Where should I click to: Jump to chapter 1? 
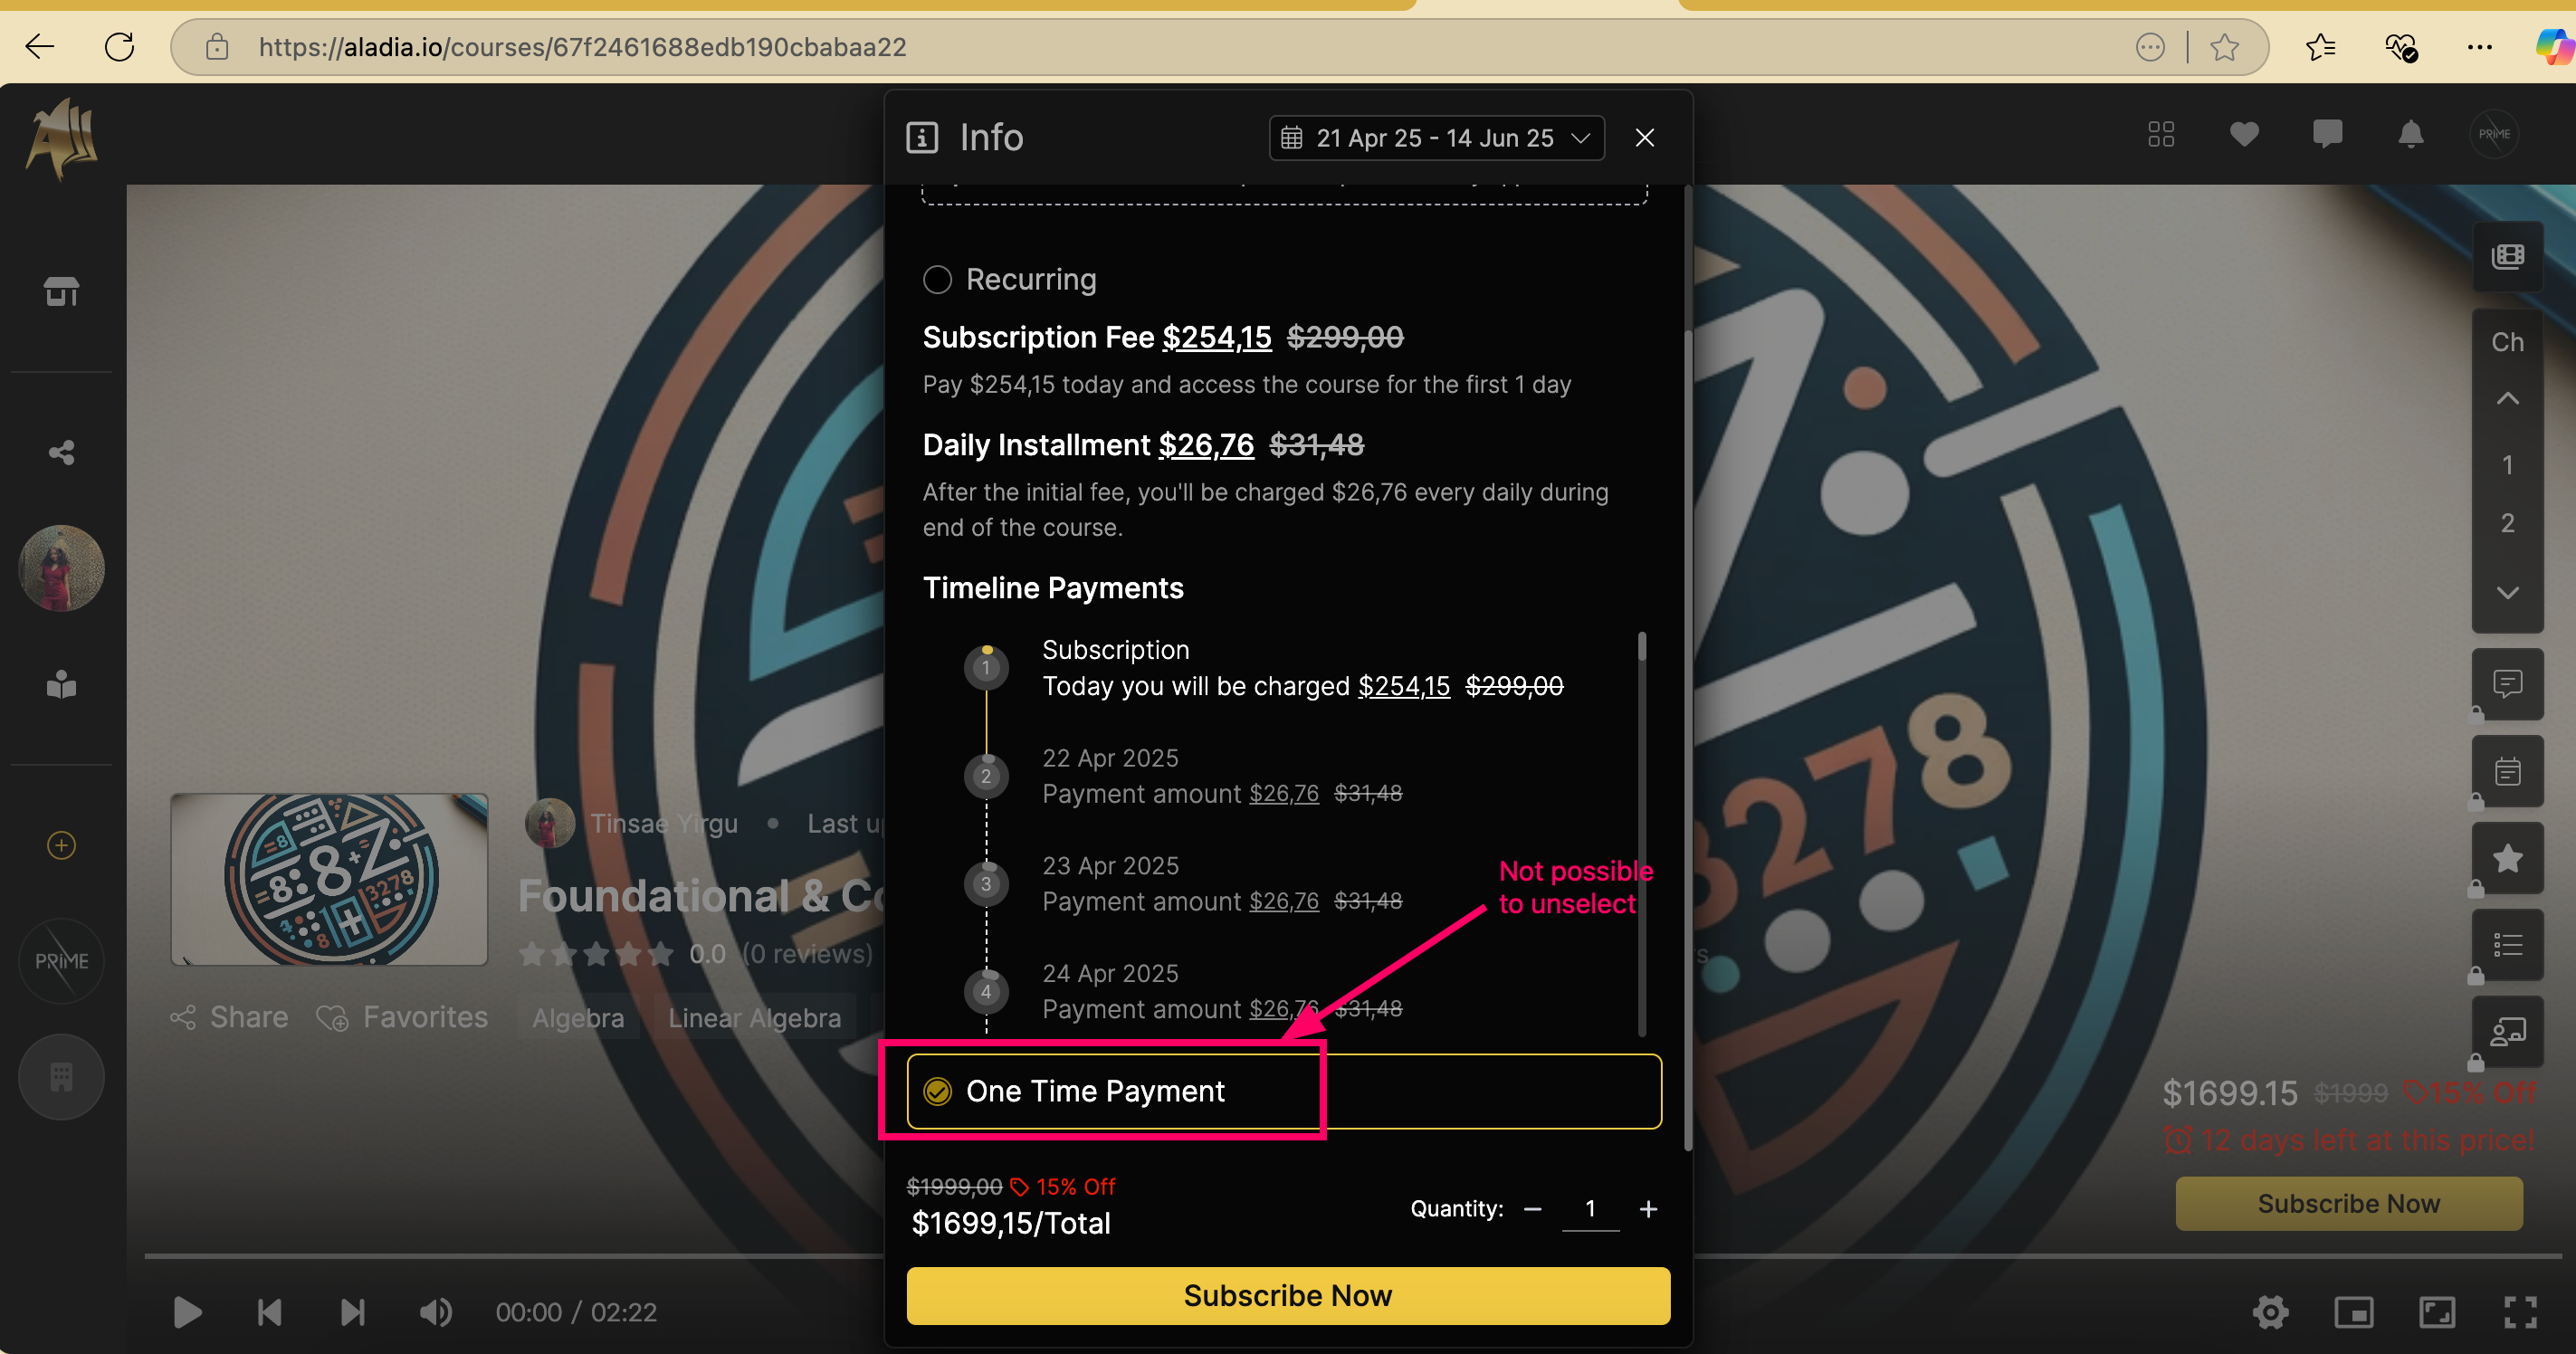(x=2507, y=465)
